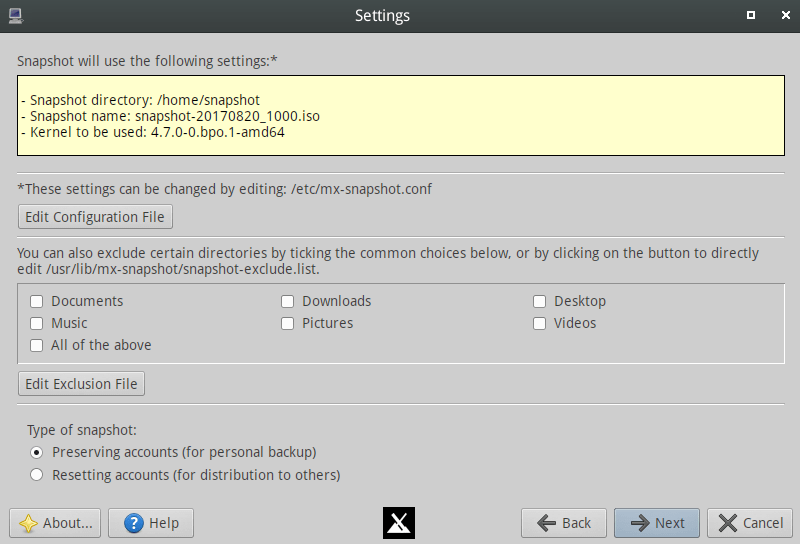The width and height of the screenshot is (800, 544).
Task: Tick the Music checkbox
Action: point(36,324)
